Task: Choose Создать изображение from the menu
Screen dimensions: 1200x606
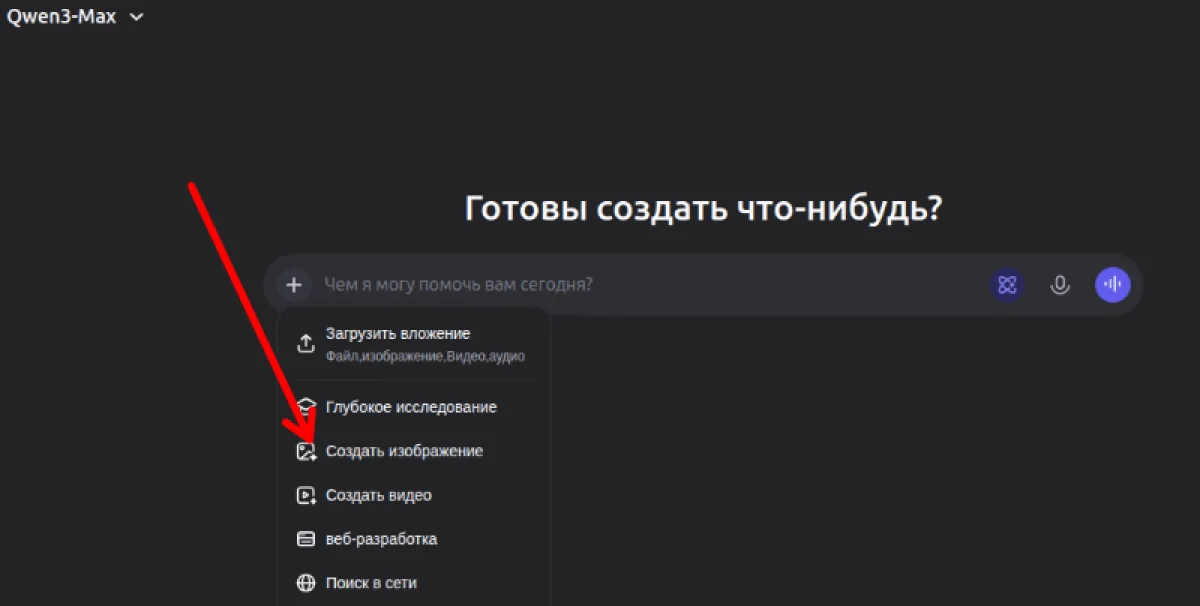Action: (404, 450)
